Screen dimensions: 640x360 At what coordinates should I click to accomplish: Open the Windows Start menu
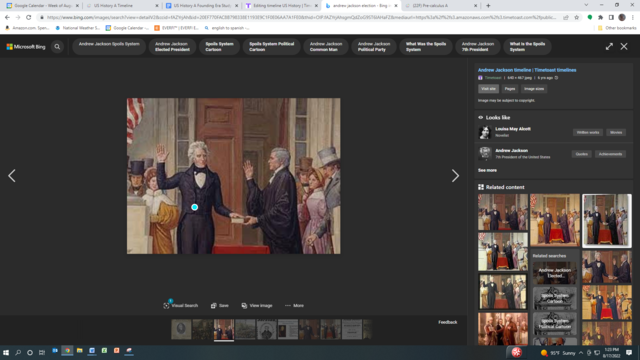tap(6, 352)
